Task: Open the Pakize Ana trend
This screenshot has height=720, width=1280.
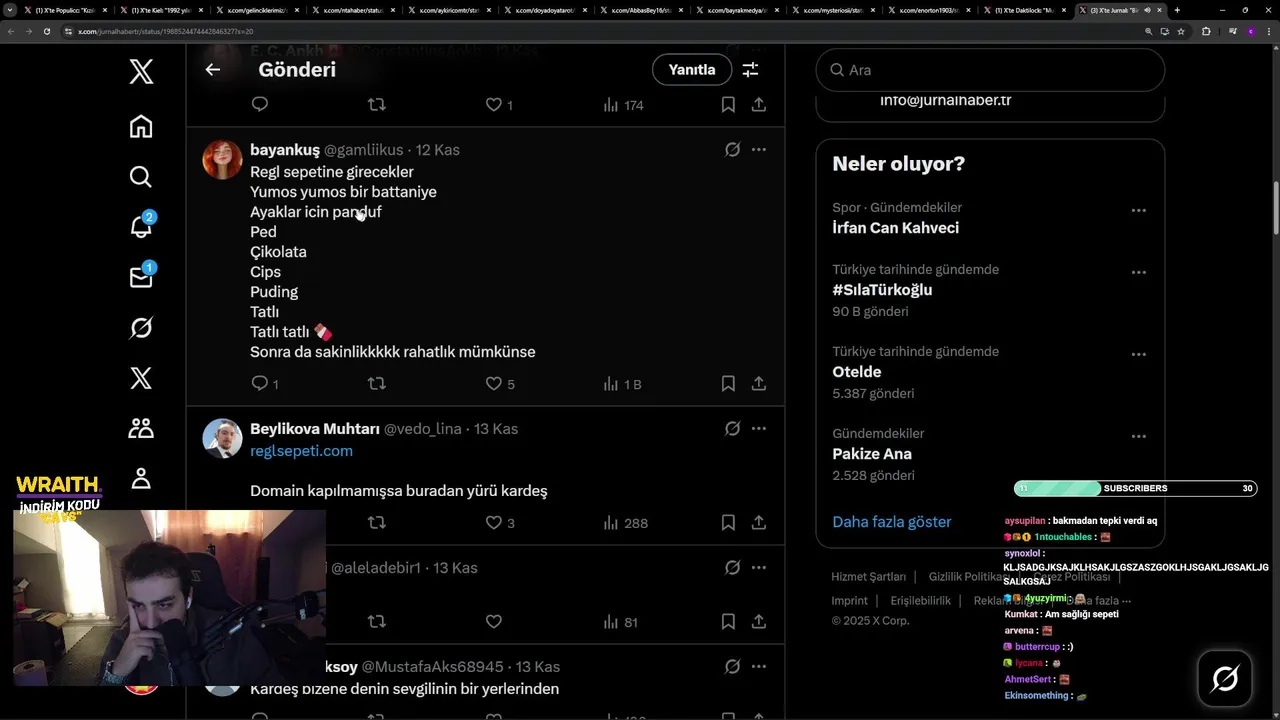Action: (872, 454)
